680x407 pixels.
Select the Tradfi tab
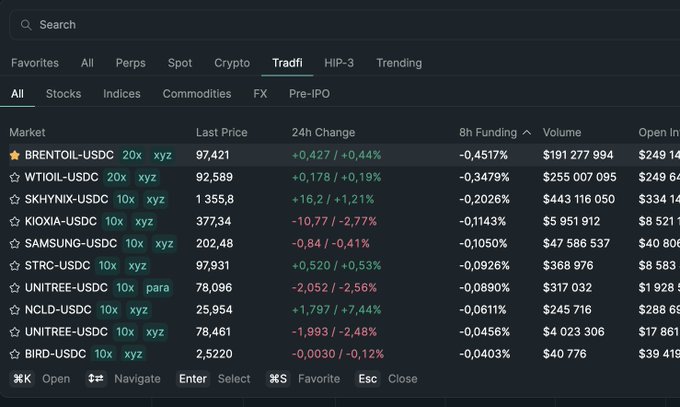click(287, 63)
